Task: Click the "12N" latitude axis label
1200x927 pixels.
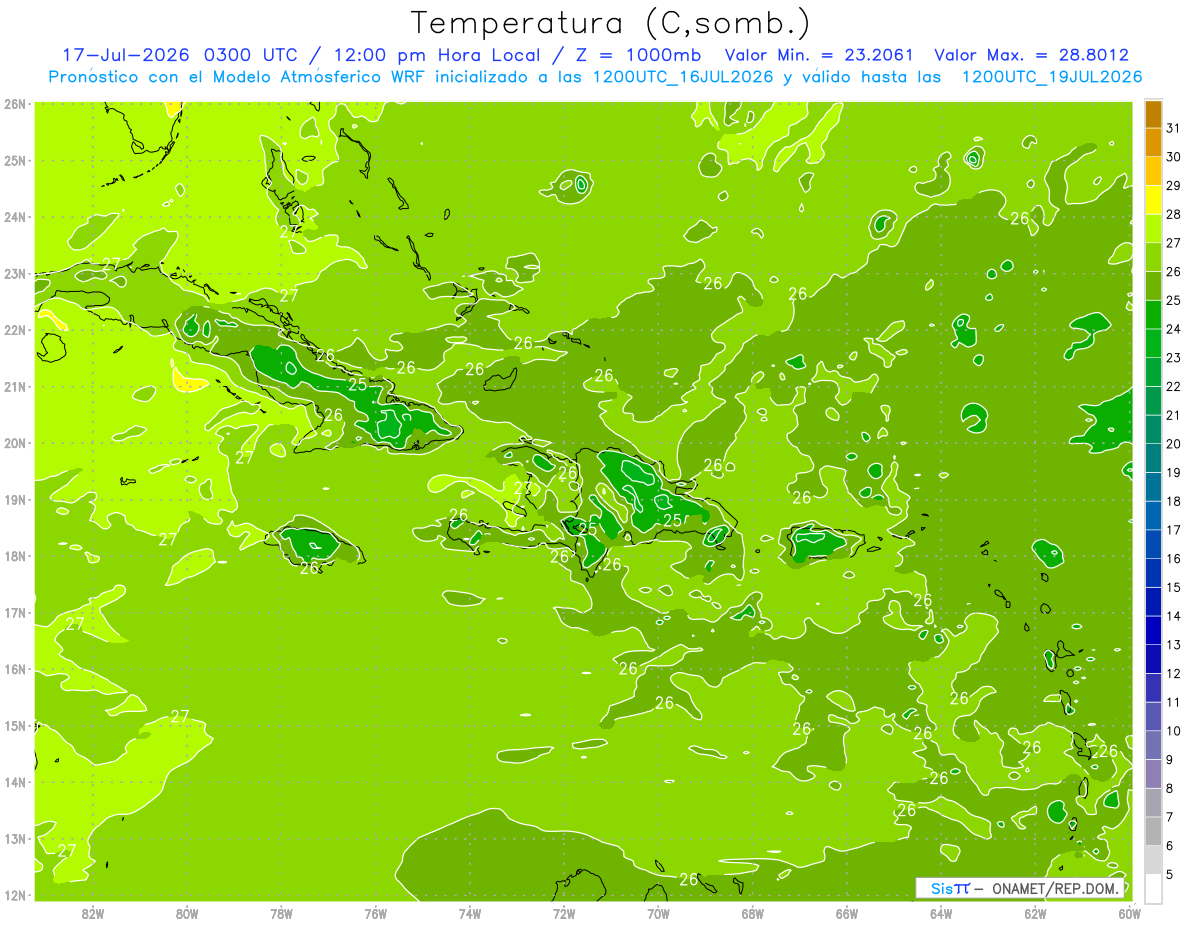Action: point(15,895)
